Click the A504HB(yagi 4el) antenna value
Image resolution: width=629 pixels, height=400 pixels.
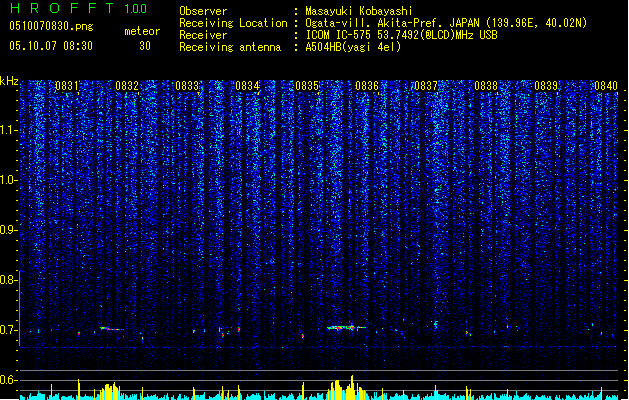click(353, 47)
